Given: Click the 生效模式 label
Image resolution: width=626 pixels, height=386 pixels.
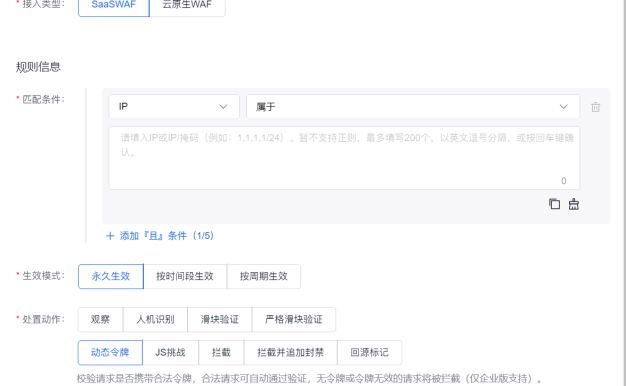Looking at the screenshot, I should [44, 276].
